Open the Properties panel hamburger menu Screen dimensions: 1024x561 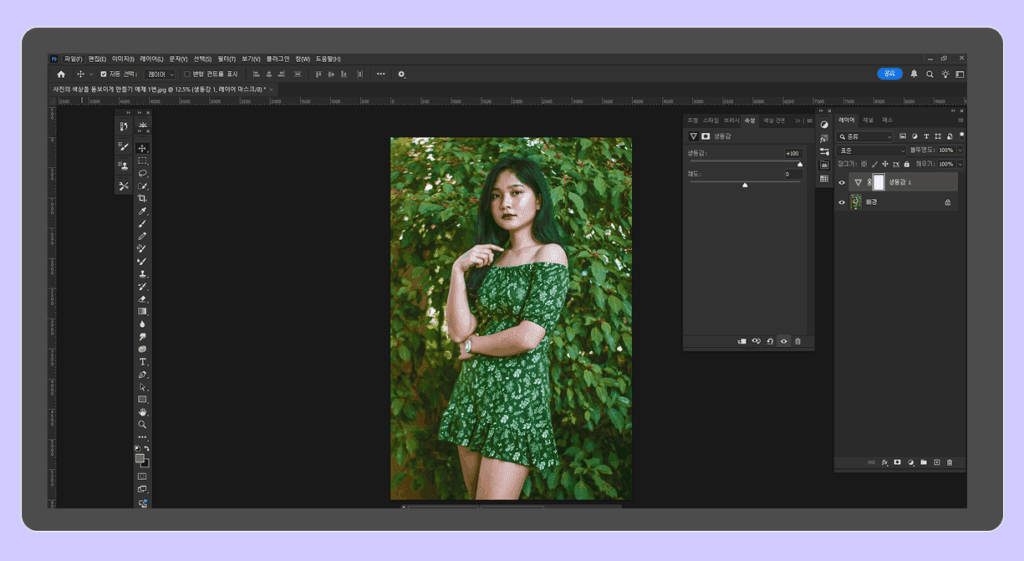(810, 121)
